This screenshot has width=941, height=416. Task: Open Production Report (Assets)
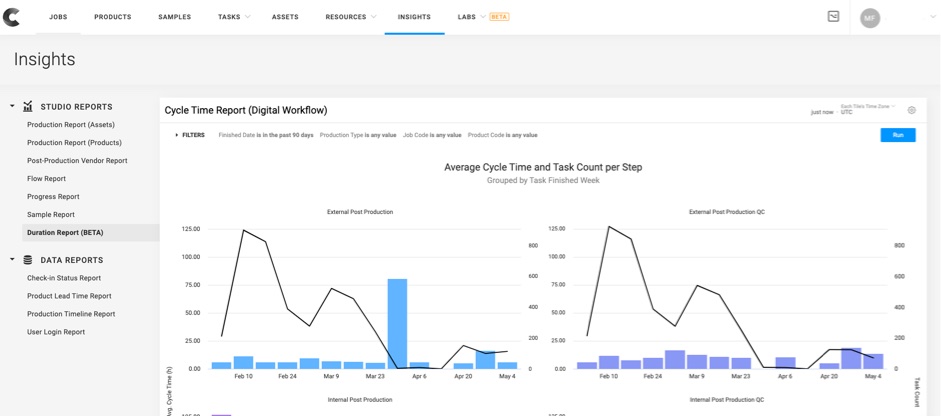coord(71,125)
